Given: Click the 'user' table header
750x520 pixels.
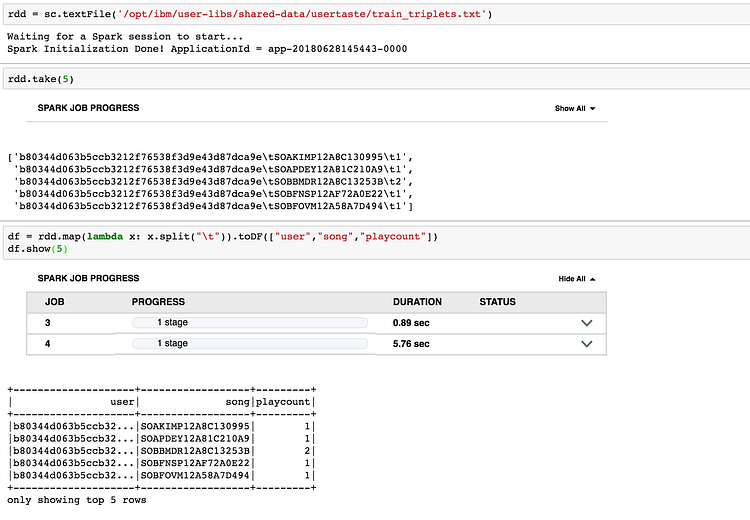Looking at the screenshot, I should 122,402.
